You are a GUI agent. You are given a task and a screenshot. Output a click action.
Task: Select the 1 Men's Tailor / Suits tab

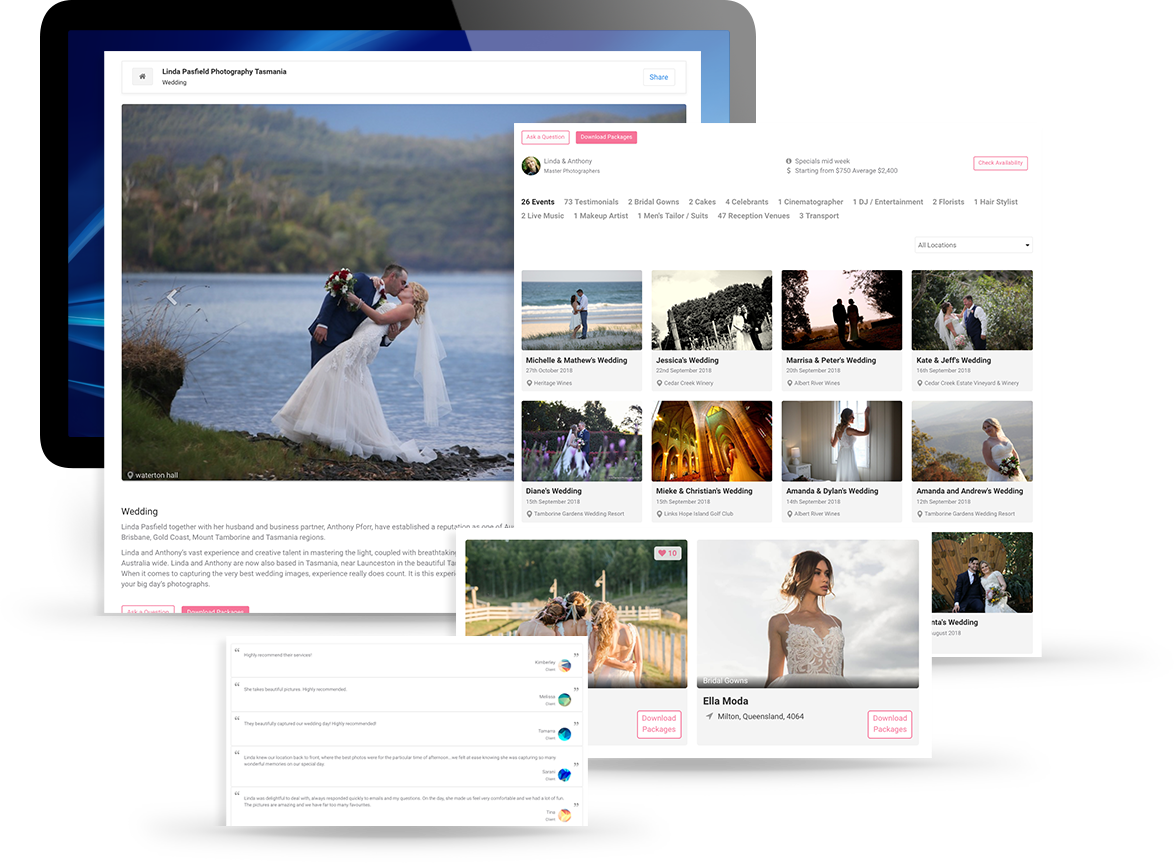click(673, 216)
